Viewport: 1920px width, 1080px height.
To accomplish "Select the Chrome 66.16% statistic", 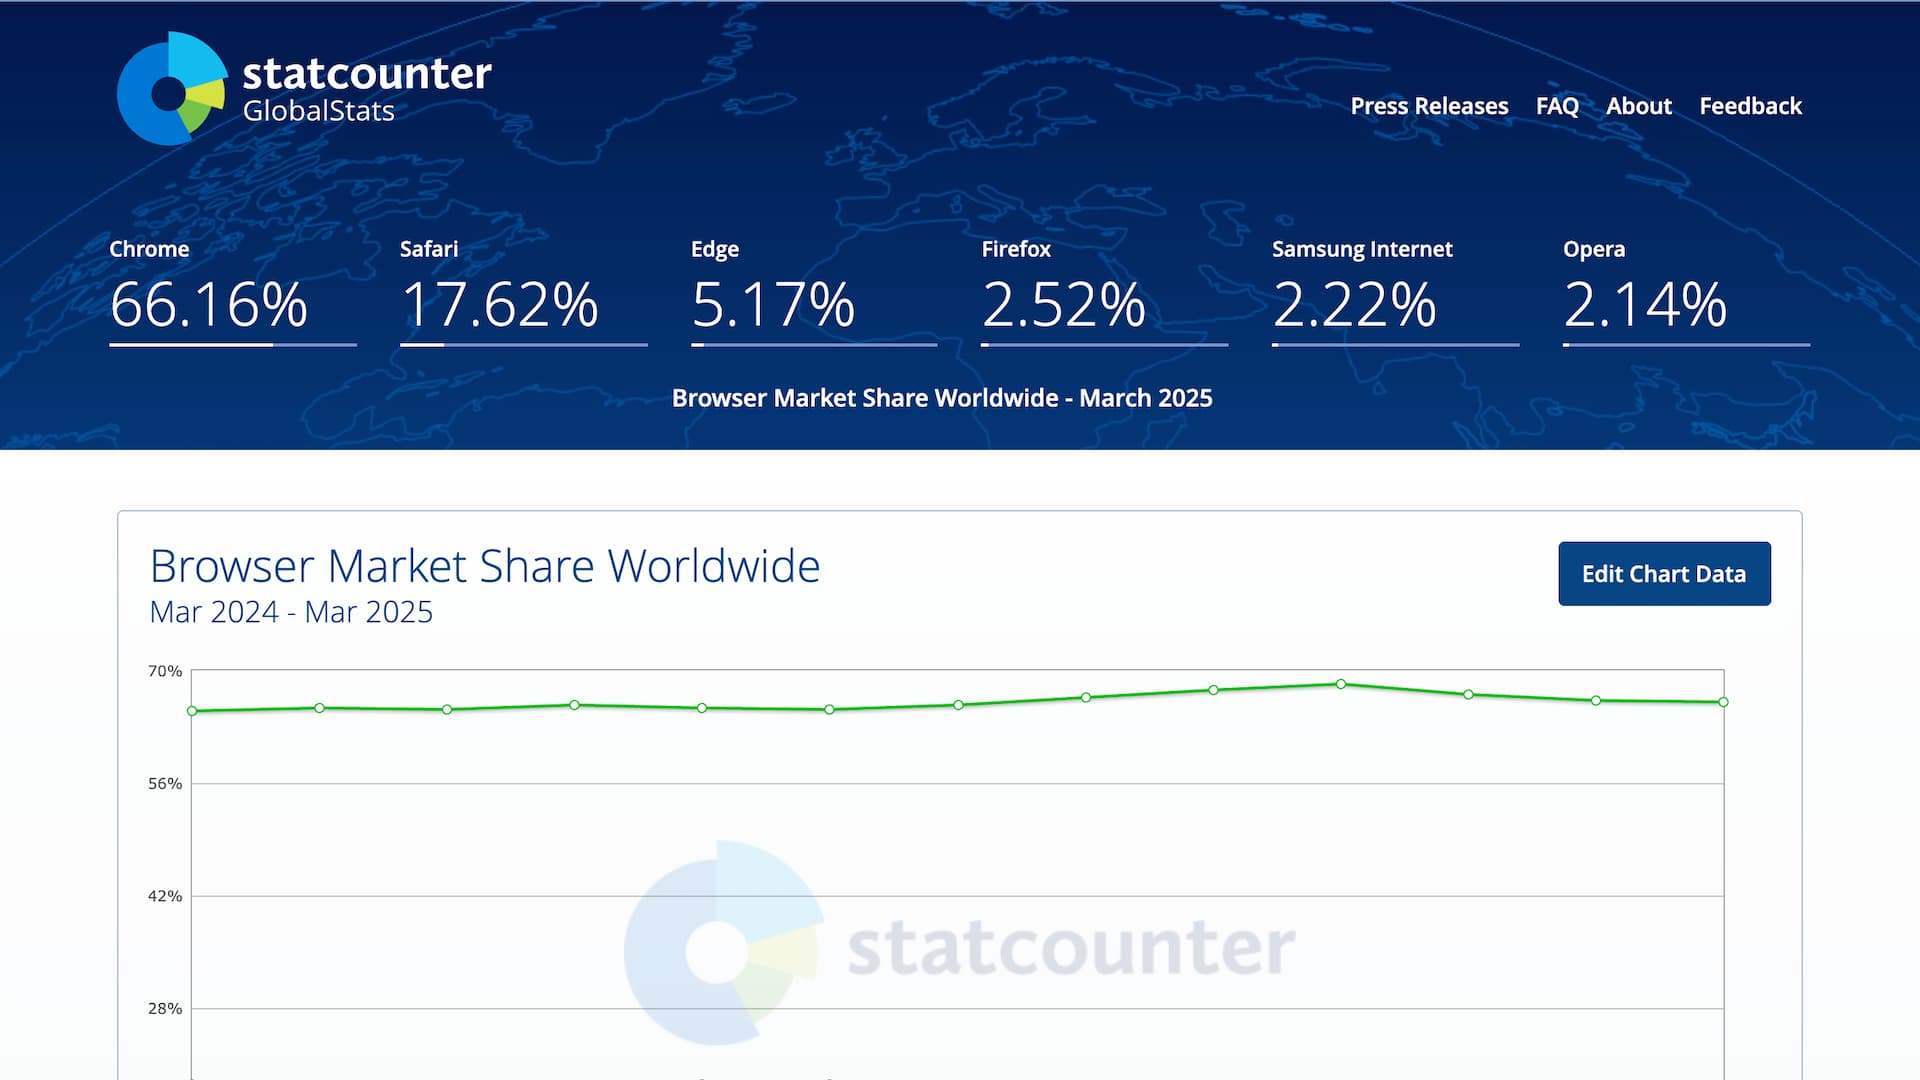I will (209, 304).
